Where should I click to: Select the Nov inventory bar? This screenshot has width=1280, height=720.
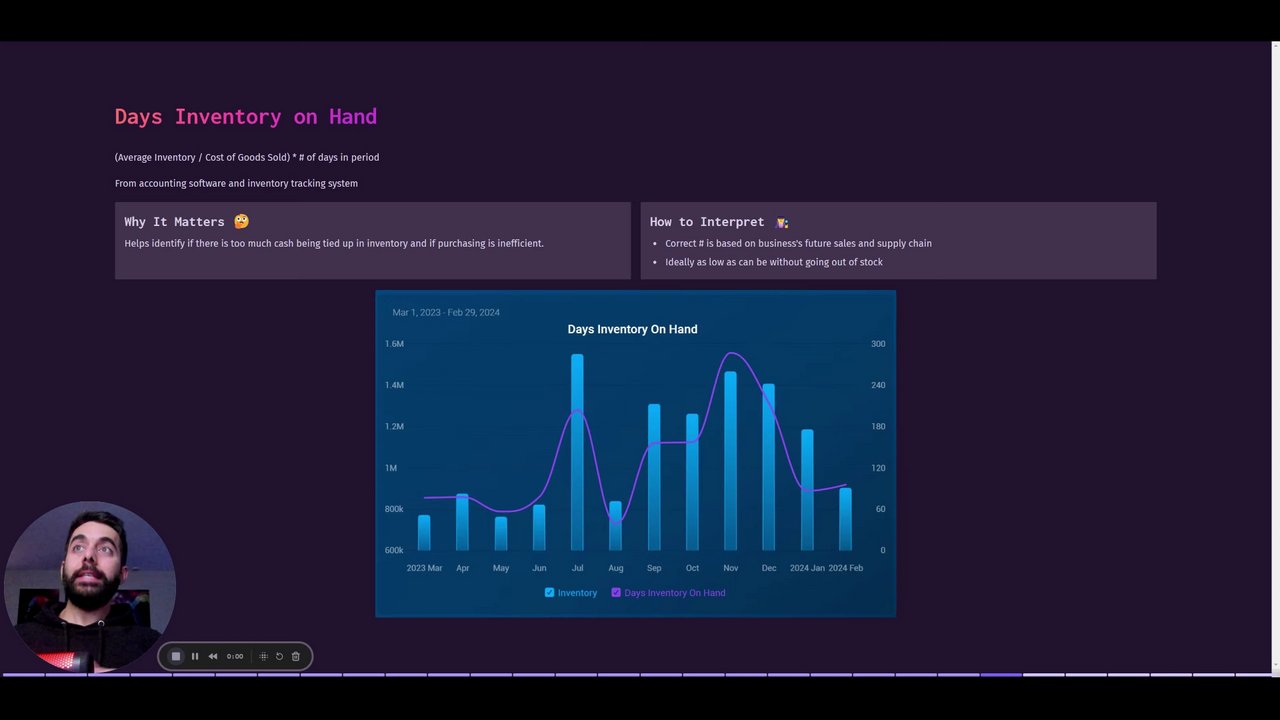tap(730, 461)
